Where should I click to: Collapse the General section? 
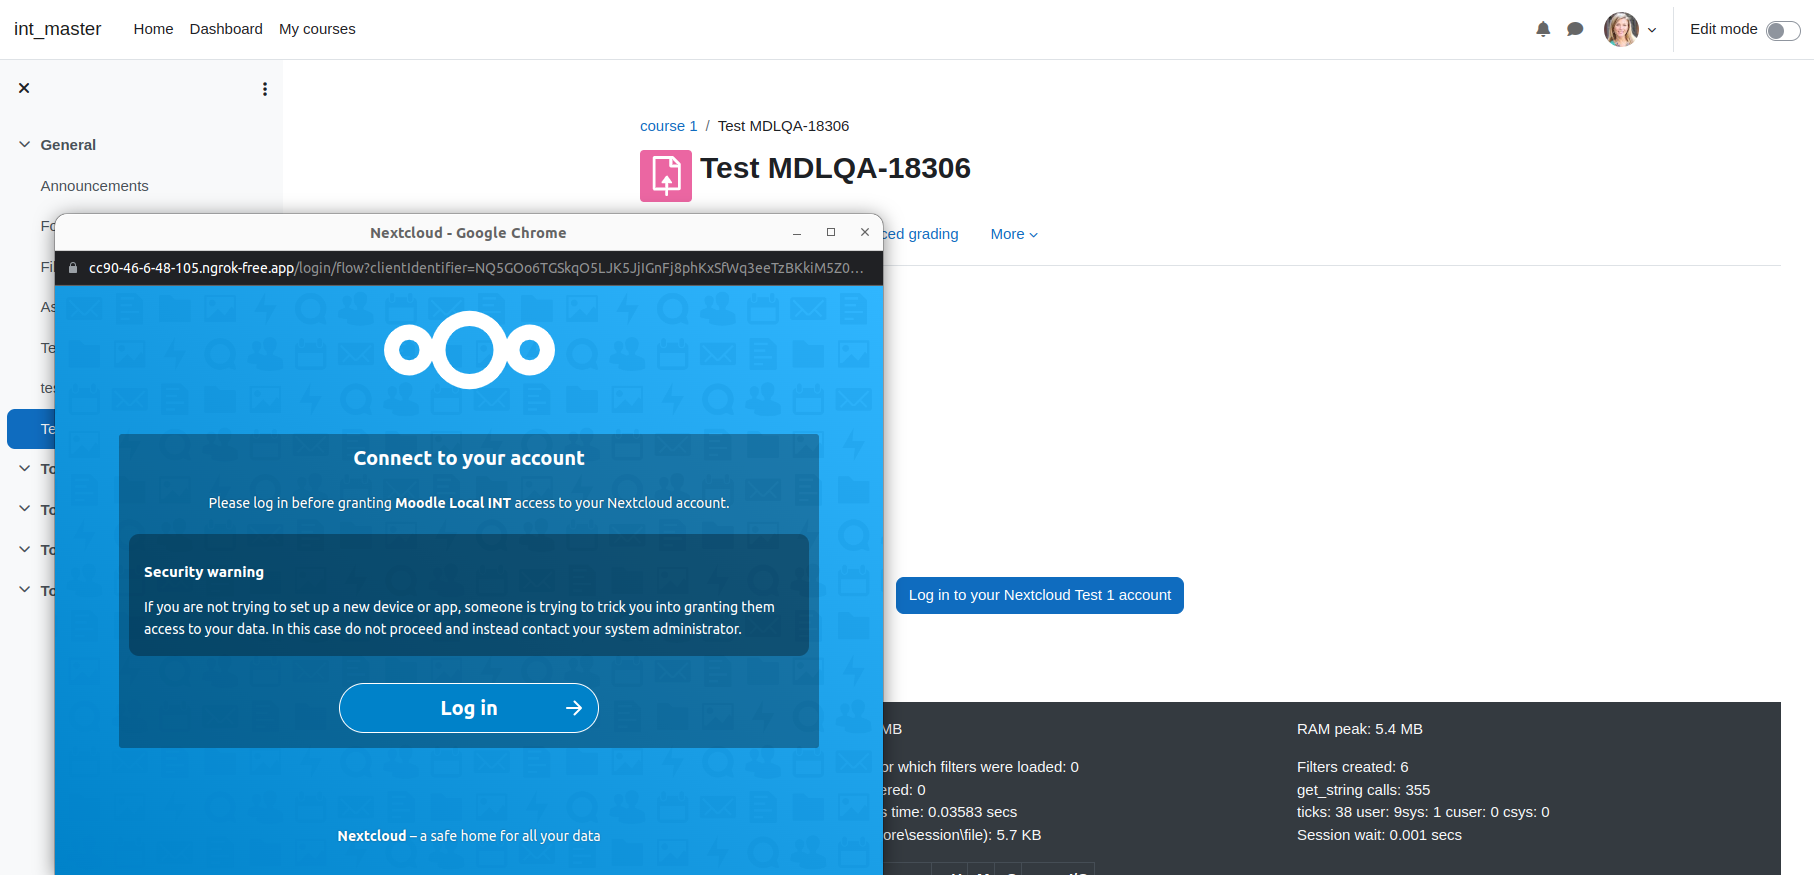tap(24, 144)
